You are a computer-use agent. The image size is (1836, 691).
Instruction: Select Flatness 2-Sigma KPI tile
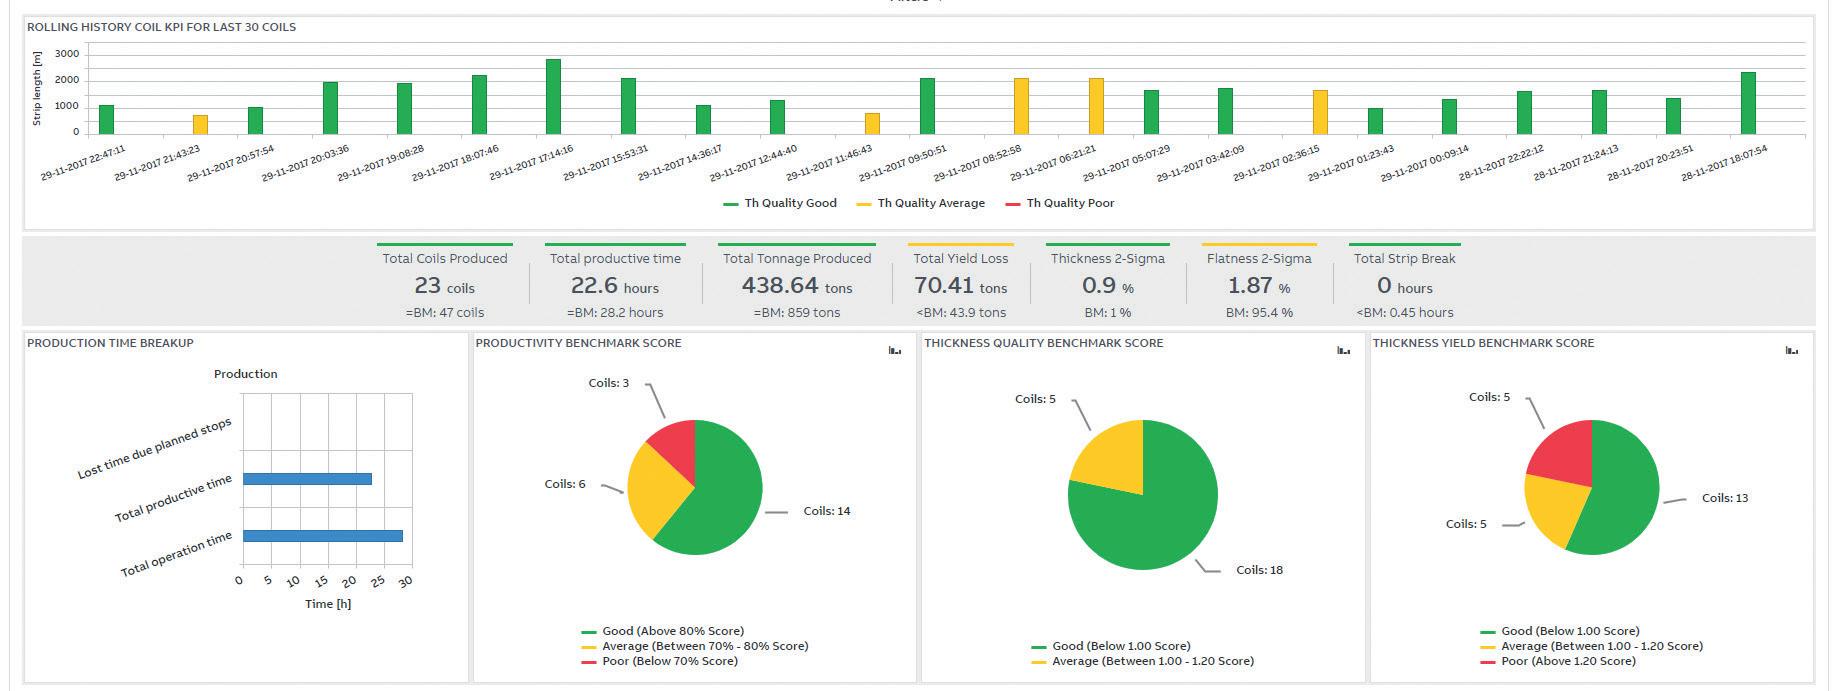click(1259, 283)
